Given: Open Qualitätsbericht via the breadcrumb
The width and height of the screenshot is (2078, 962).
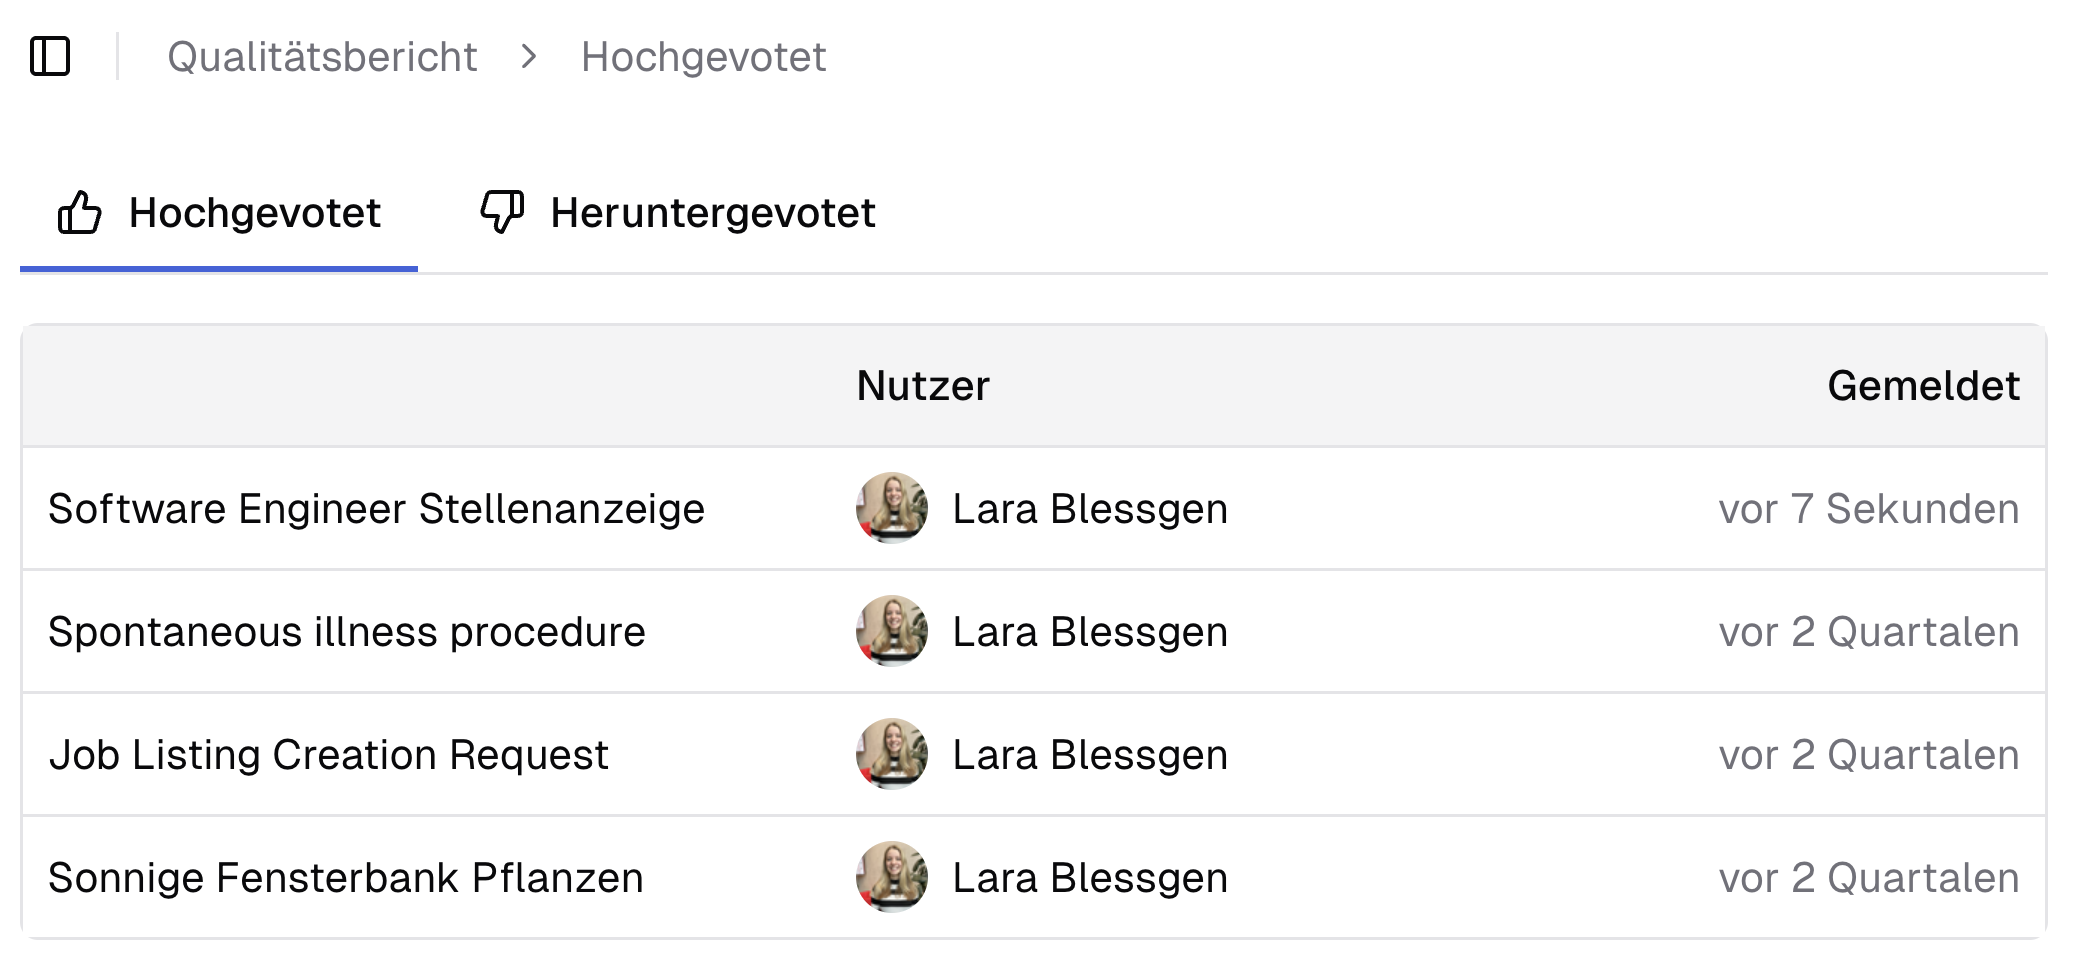Looking at the screenshot, I should point(323,57).
